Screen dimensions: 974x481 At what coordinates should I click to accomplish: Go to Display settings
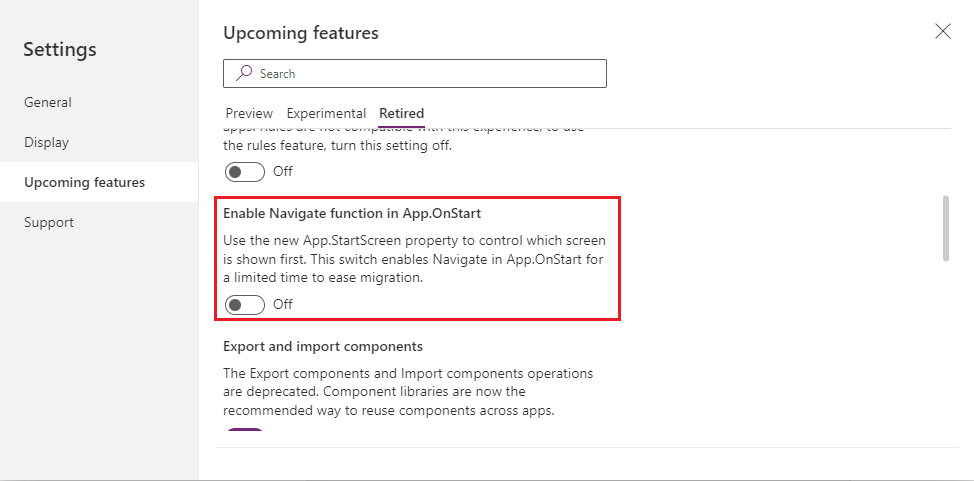[47, 142]
